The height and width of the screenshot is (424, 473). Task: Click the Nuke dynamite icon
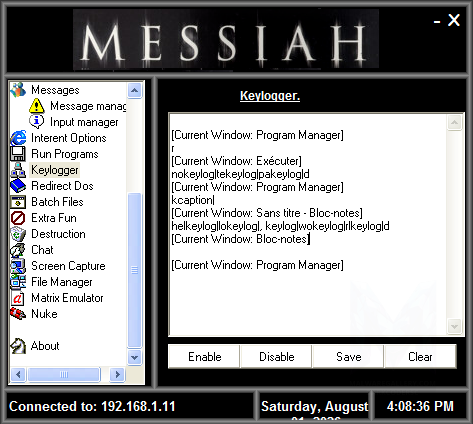click(18, 314)
